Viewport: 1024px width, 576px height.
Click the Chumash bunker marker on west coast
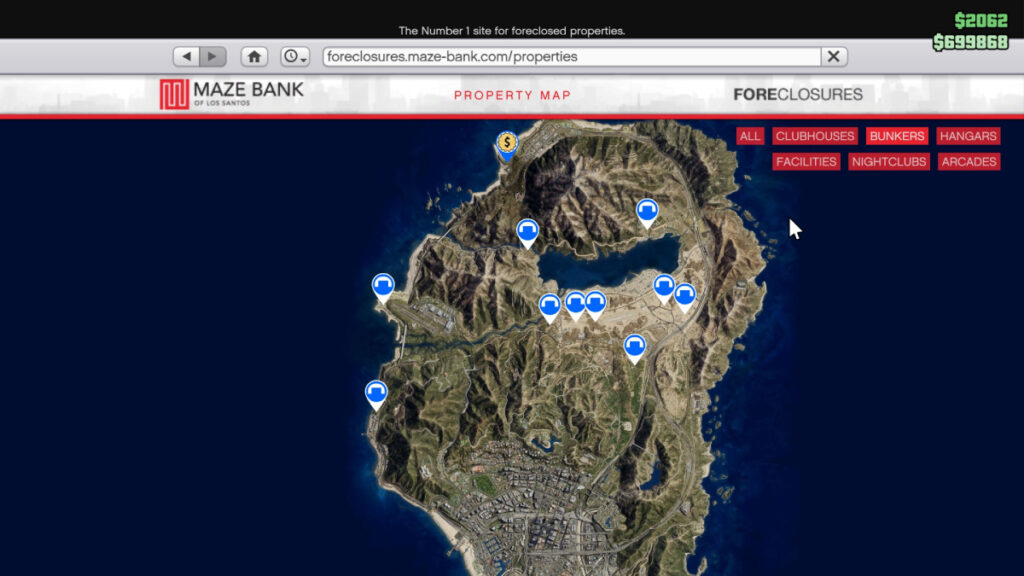click(375, 392)
